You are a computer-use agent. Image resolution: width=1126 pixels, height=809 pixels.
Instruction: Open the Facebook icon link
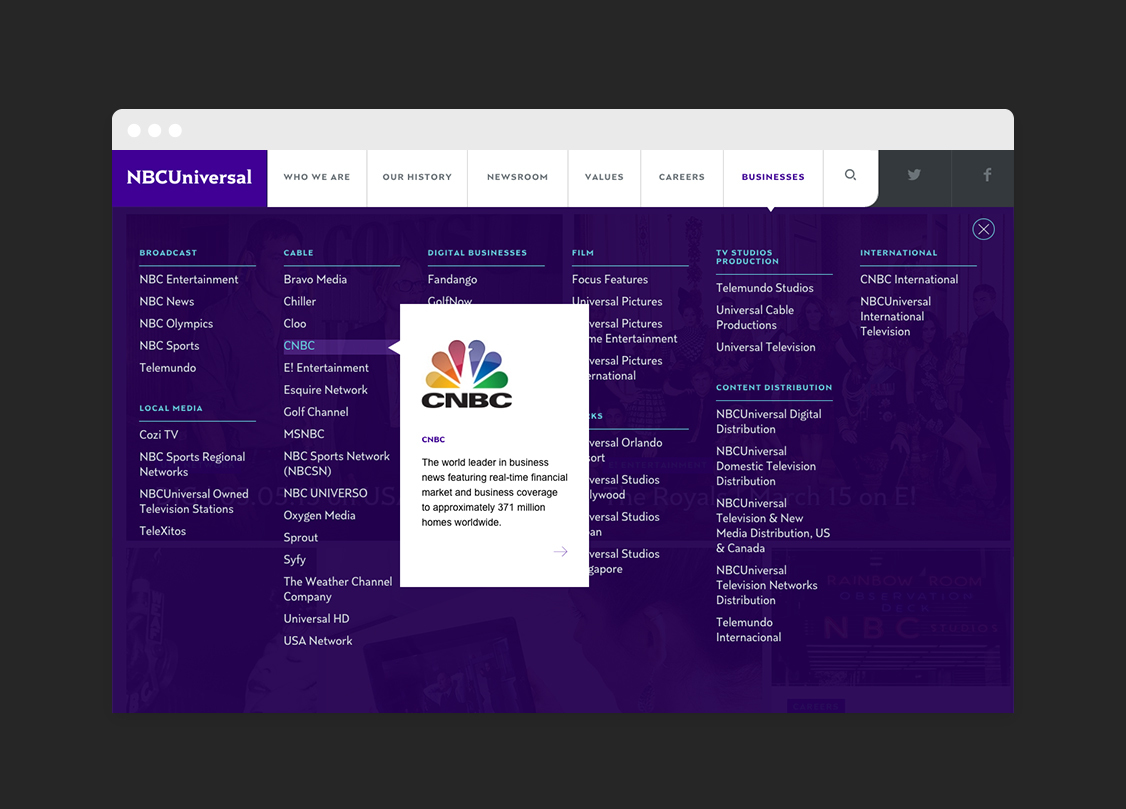987,175
